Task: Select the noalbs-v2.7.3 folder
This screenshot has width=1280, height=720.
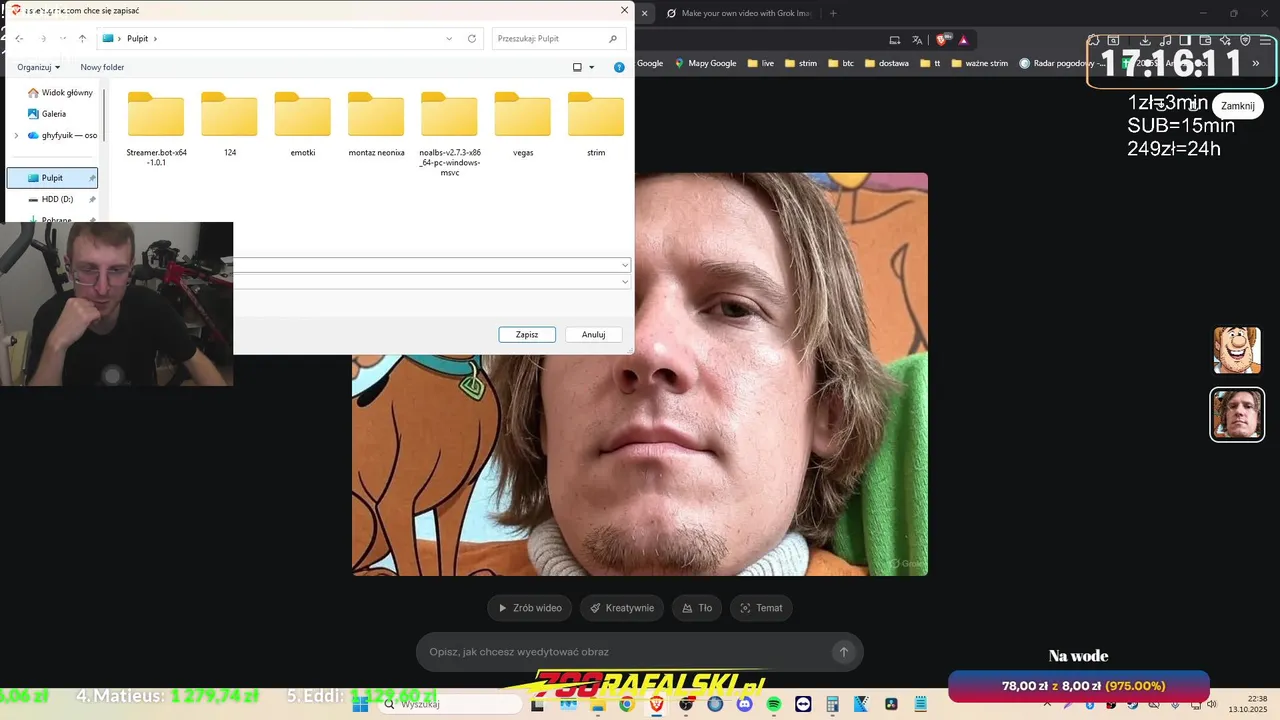Action: click(449, 133)
